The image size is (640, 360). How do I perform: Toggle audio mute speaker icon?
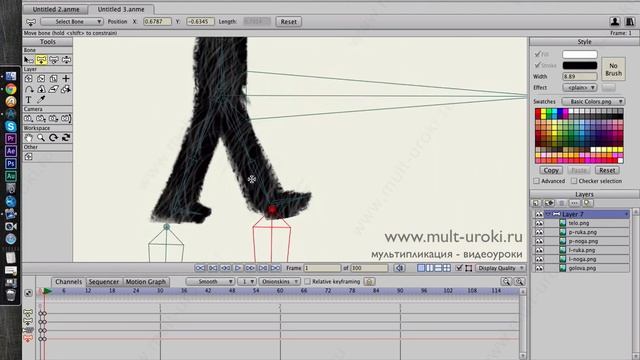[x=400, y=268]
